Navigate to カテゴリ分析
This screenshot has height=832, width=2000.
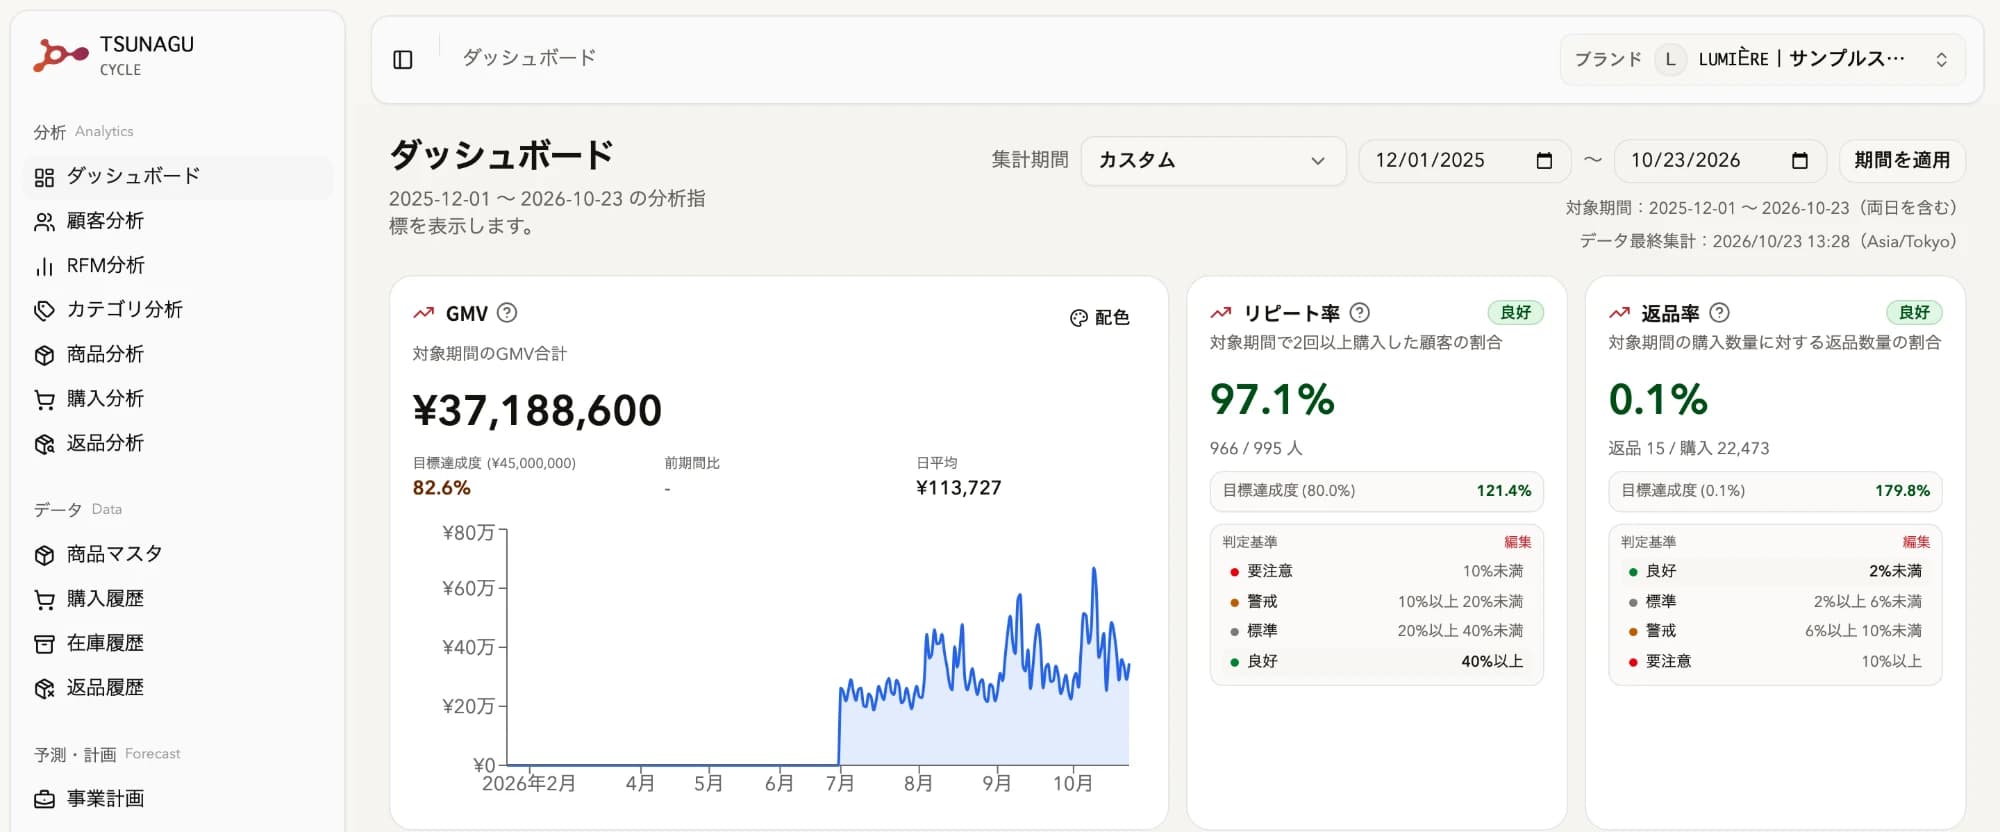[178, 310]
